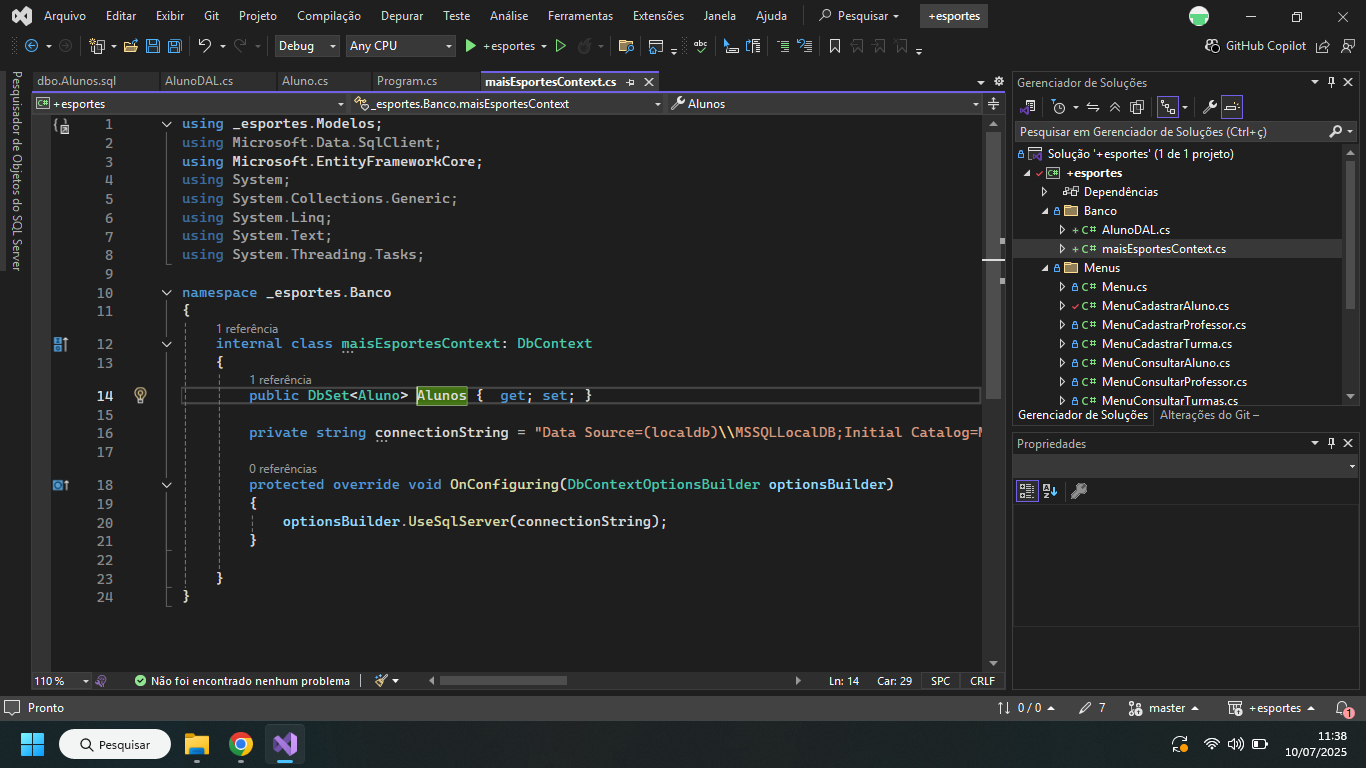
Task: Open the notifications bell in the status bar
Action: pyautogui.click(x=1345, y=708)
